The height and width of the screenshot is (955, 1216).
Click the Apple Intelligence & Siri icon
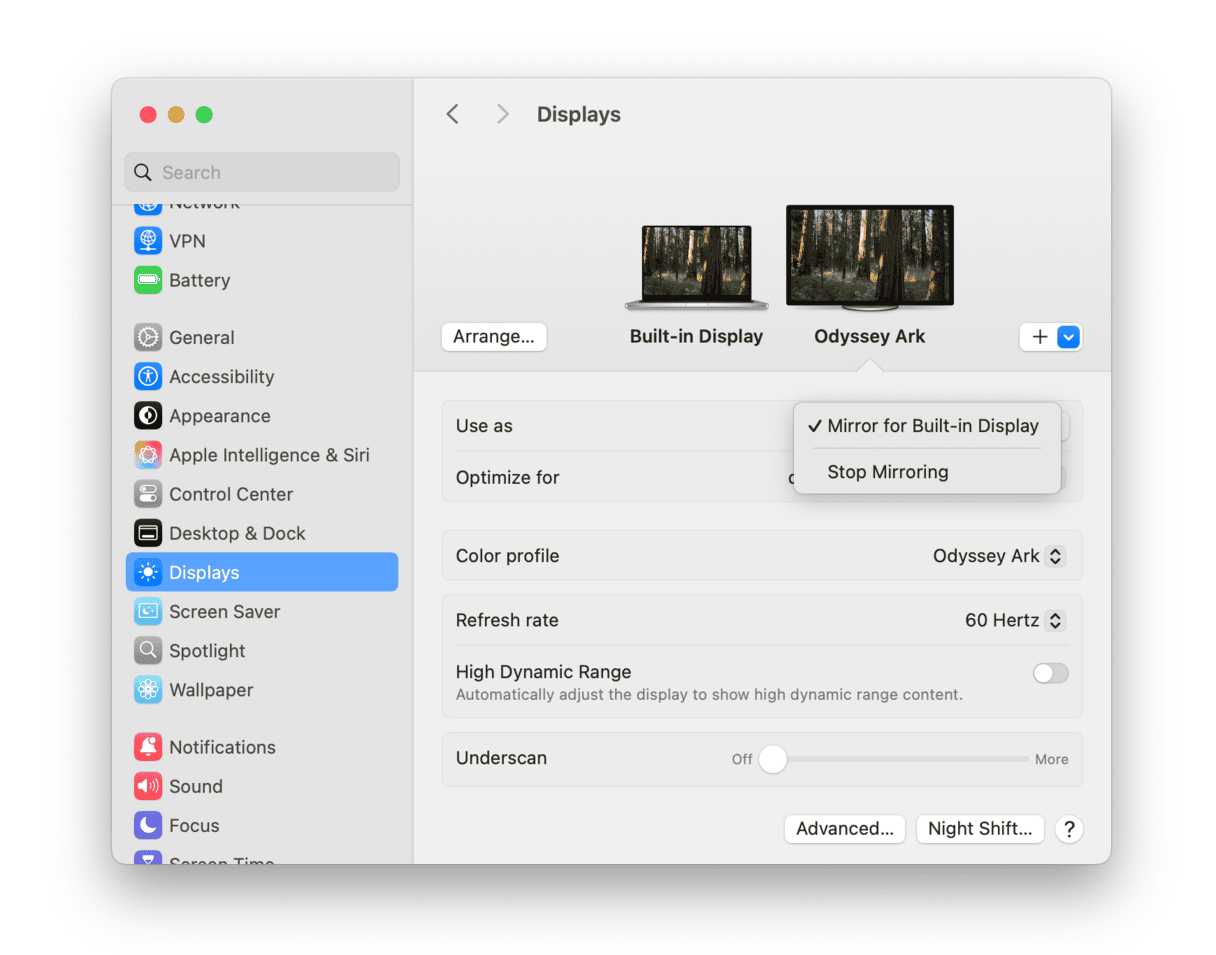coord(148,455)
